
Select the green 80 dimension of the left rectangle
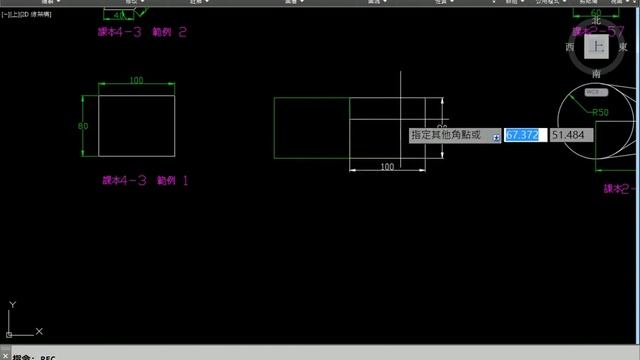point(83,126)
